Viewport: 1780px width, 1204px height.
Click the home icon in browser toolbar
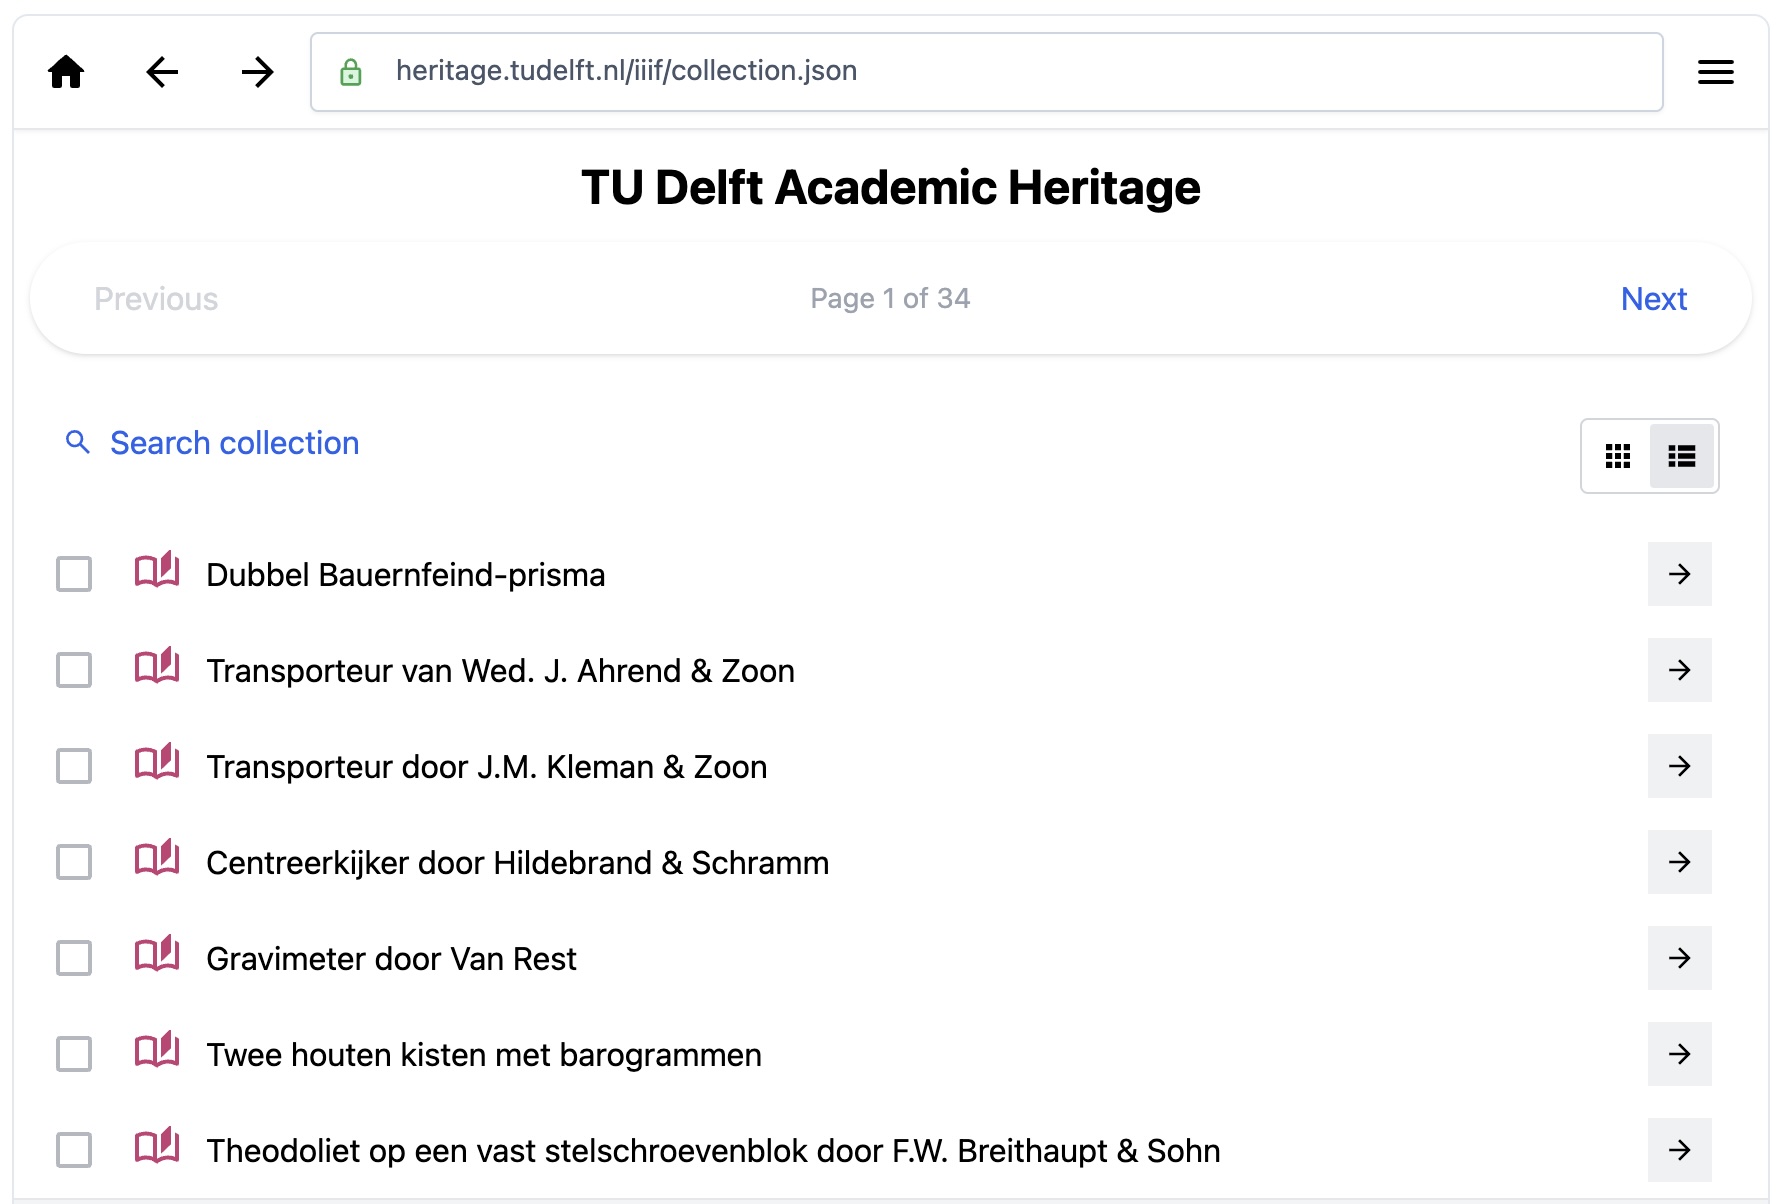(67, 72)
